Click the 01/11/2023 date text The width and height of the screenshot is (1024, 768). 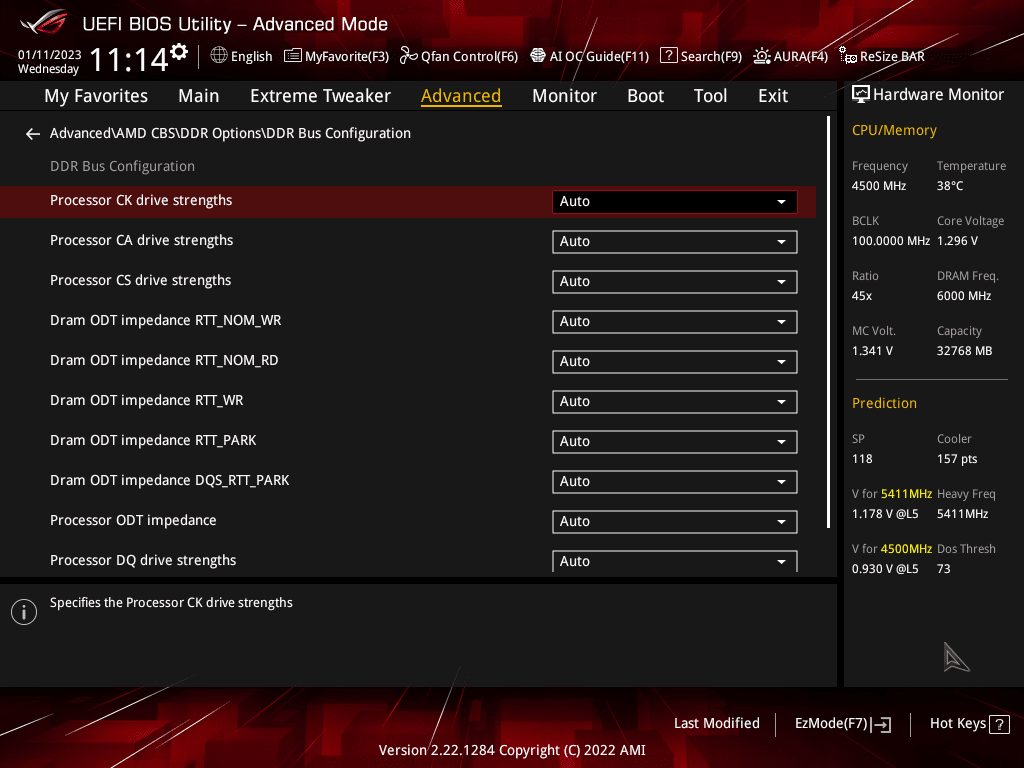[50, 55]
